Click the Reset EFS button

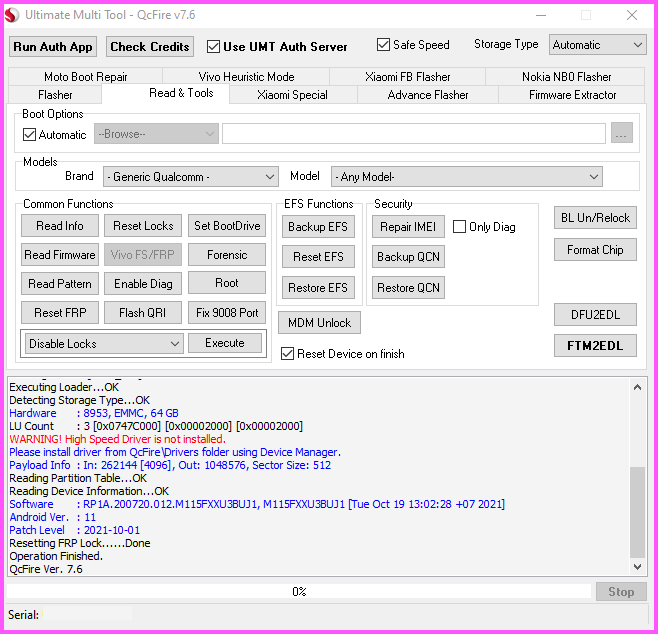tap(318, 256)
